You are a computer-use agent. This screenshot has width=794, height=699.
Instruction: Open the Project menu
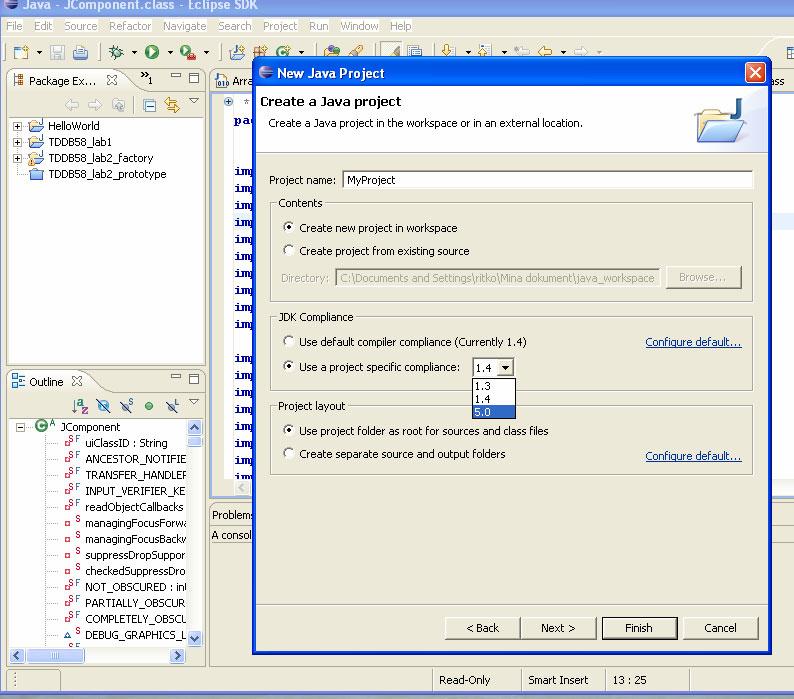[280, 26]
